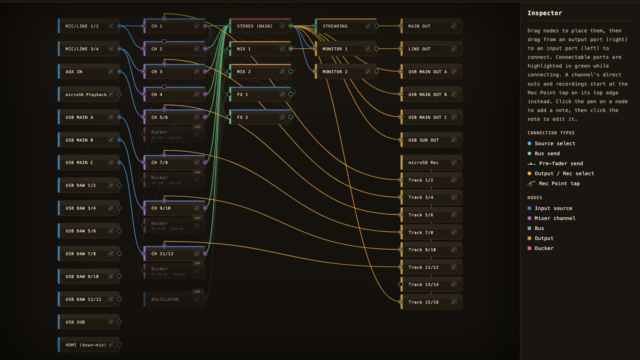Add a note on USB DAW 5/6 source
The width and height of the screenshot is (640, 360).
click(x=111, y=231)
